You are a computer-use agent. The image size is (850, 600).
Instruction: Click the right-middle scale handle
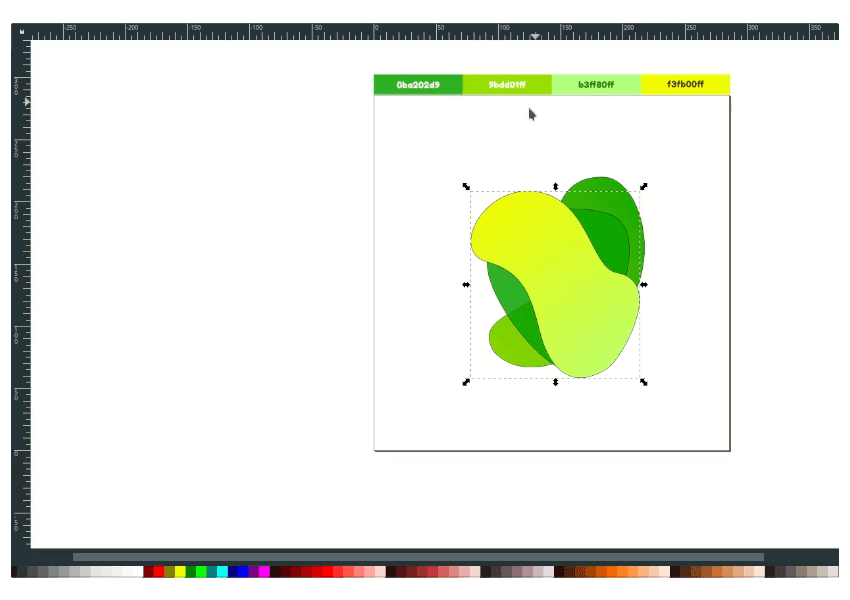coord(644,285)
